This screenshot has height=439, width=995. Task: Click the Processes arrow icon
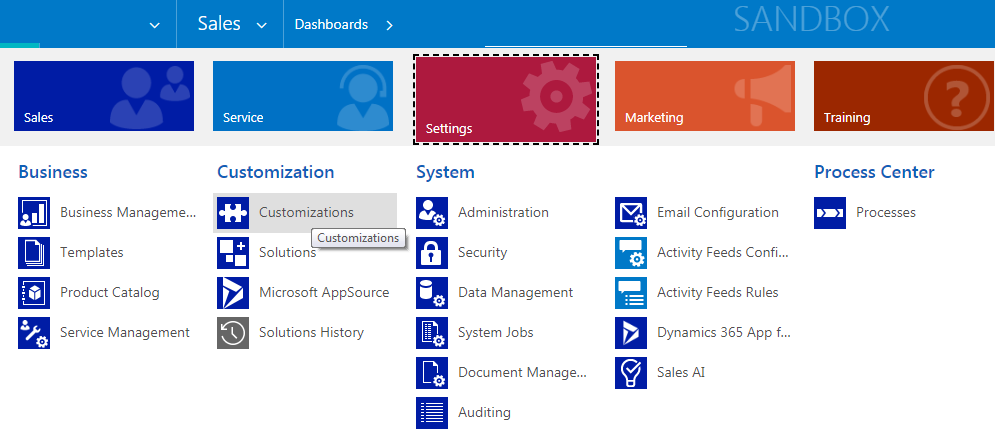[830, 213]
